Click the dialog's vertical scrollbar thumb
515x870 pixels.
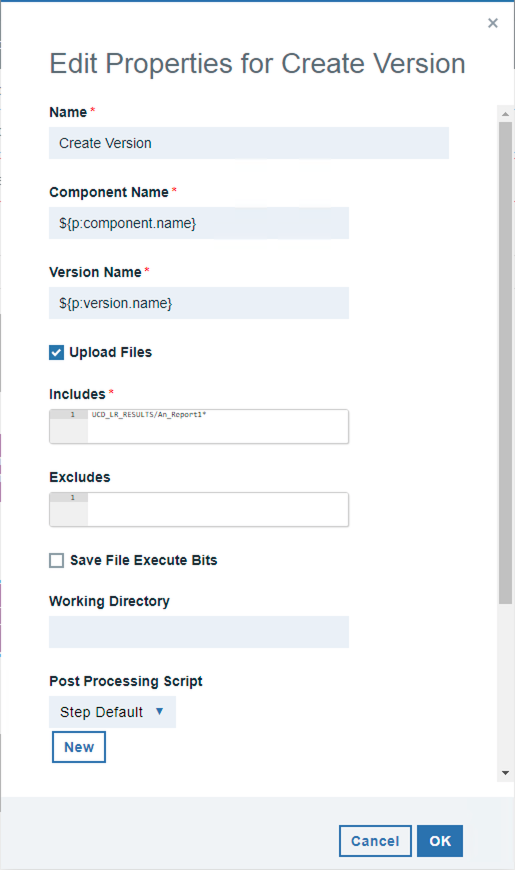click(505, 363)
